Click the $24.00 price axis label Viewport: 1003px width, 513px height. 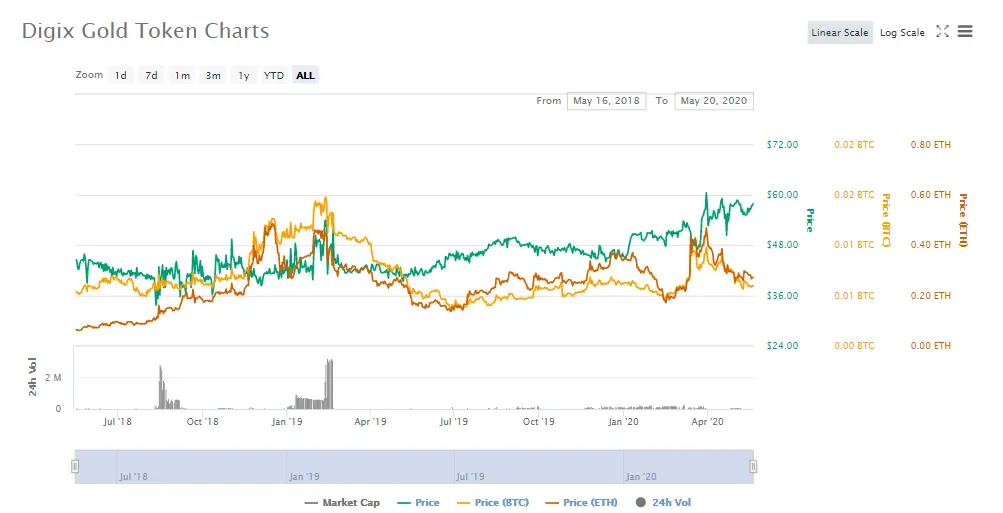782,345
